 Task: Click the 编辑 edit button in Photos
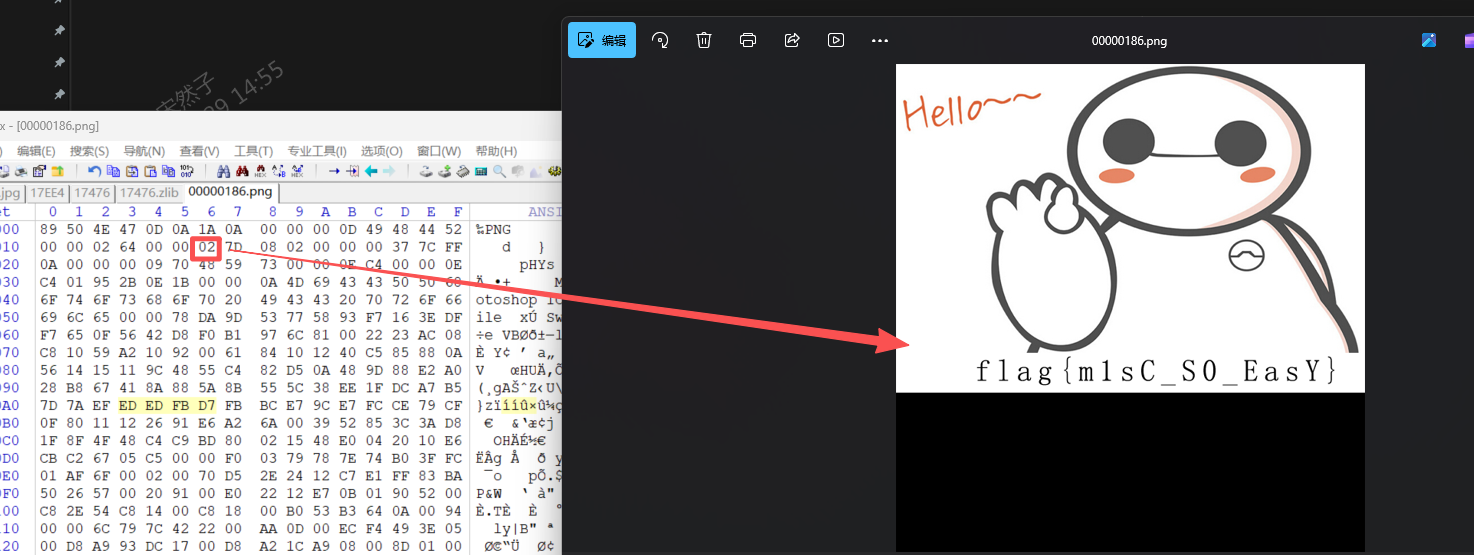tap(602, 40)
